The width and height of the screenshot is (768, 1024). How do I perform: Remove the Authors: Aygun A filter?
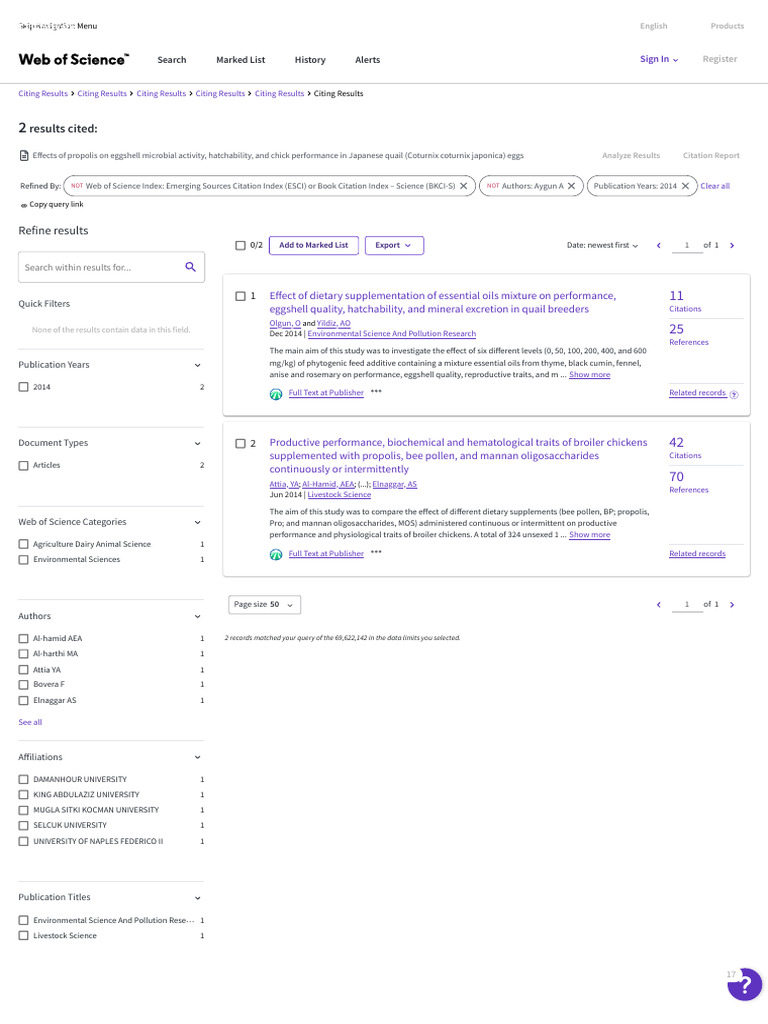click(x=571, y=186)
